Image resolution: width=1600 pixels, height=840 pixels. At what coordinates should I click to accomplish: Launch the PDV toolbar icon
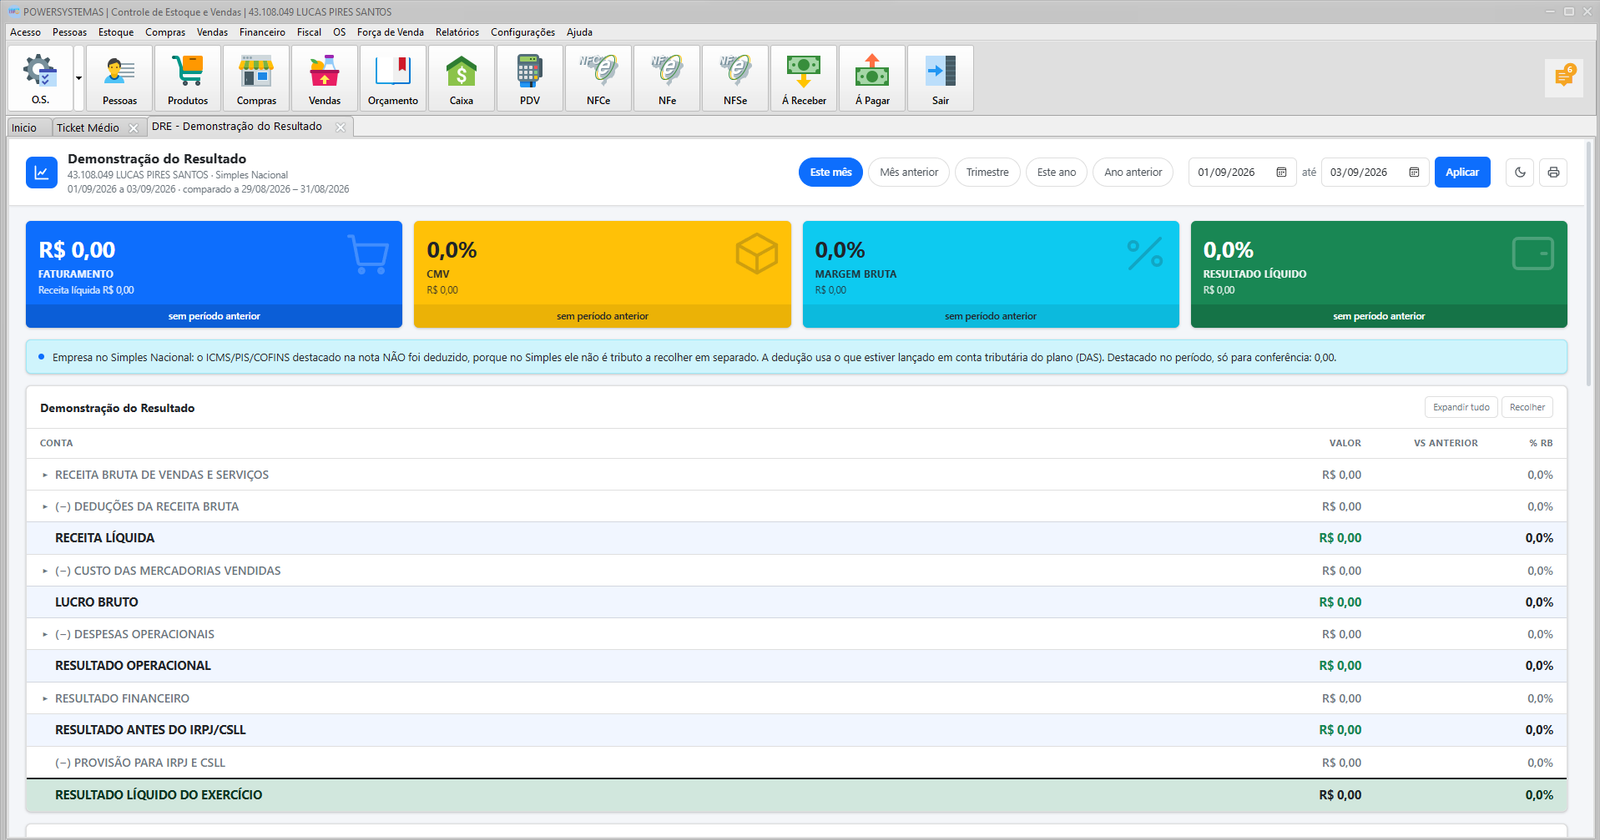[x=530, y=78]
